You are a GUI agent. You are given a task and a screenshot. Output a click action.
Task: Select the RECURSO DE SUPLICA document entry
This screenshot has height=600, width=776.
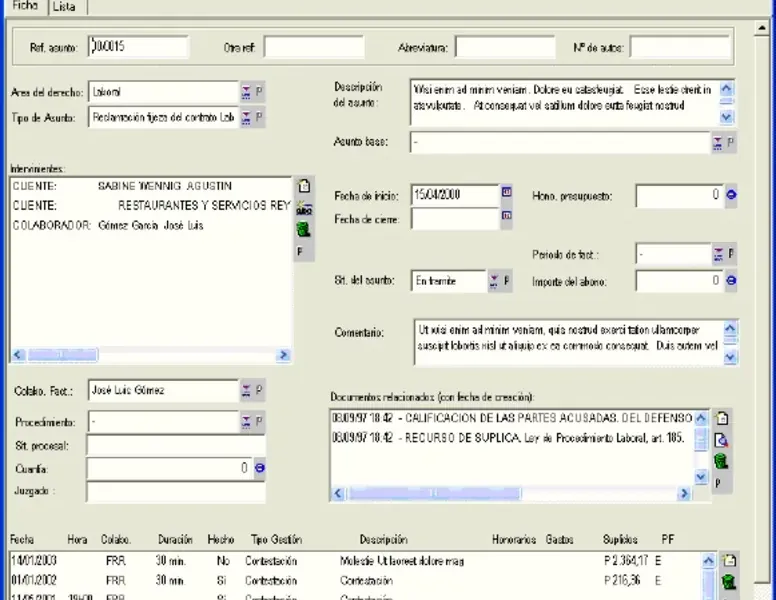pyautogui.click(x=510, y=439)
